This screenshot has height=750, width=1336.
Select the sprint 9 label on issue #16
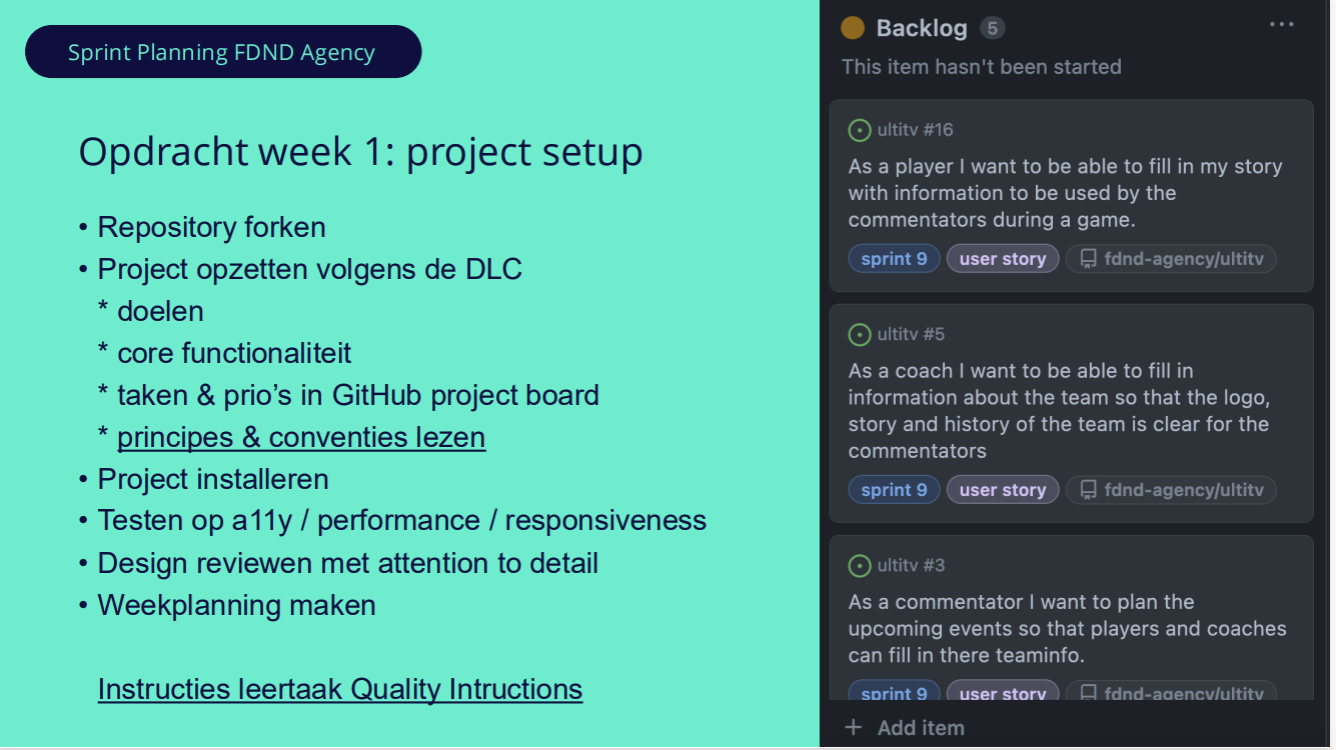pos(894,259)
